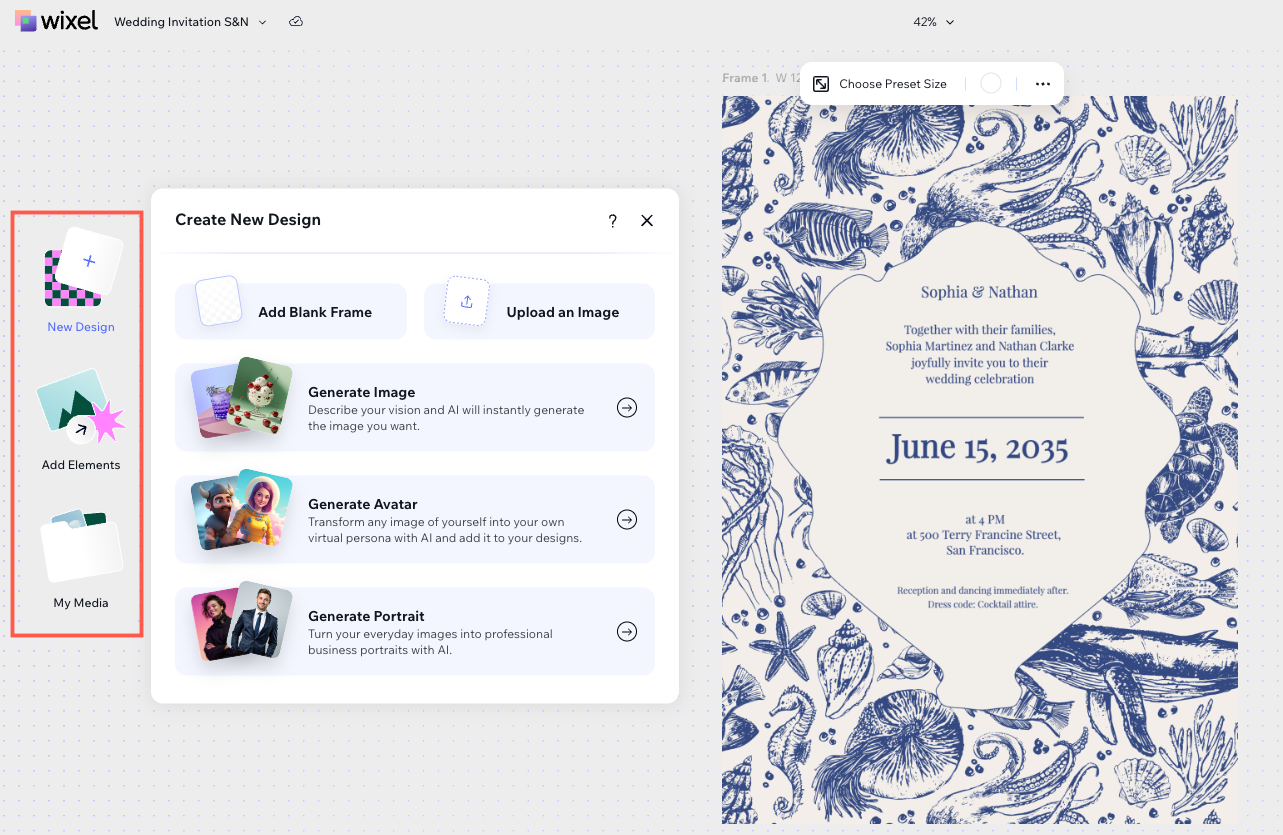Click the Wixel logo
Screen dimensions: 1283x835
[57, 20]
